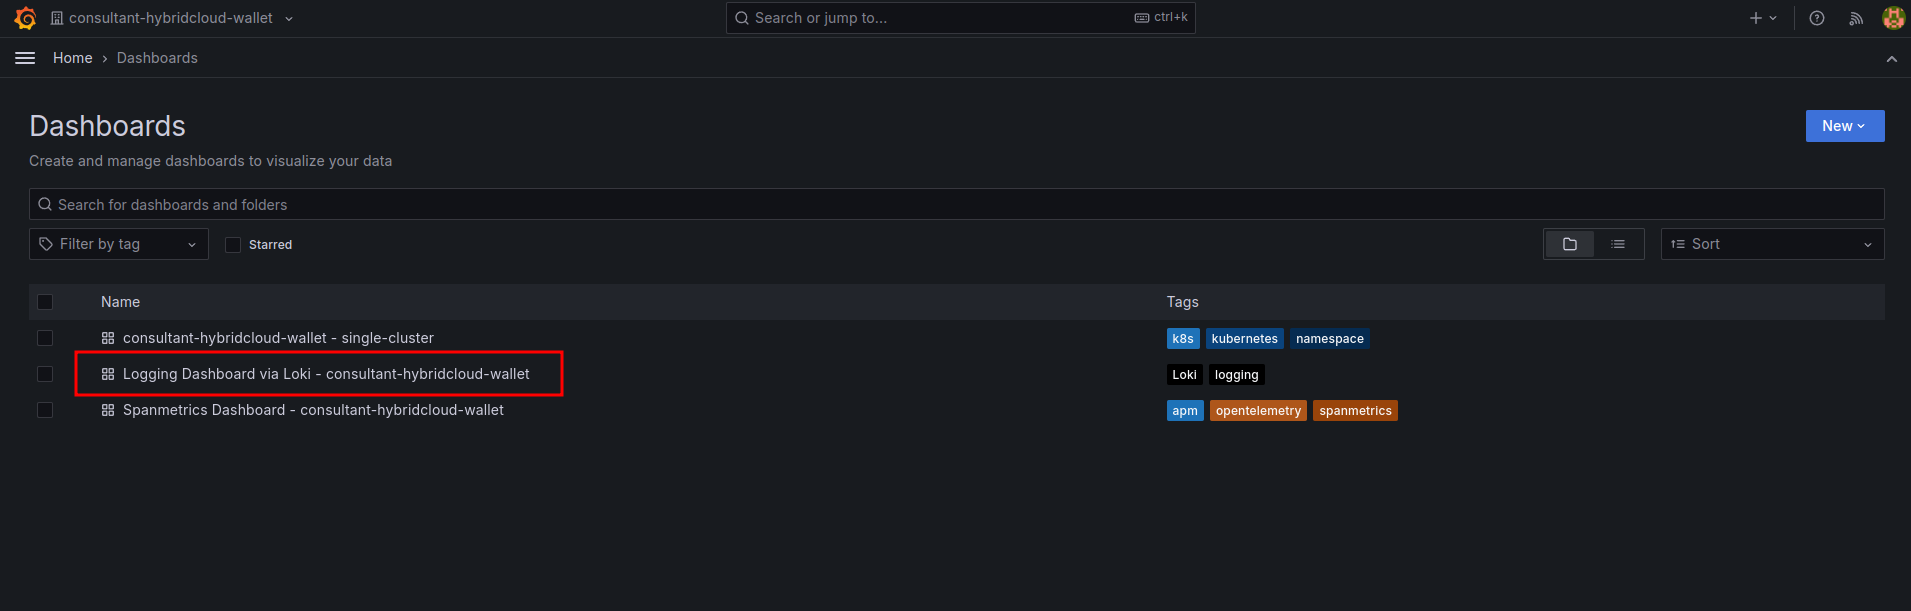The width and height of the screenshot is (1911, 611).
Task: Open the Filter by tag dropdown
Action: pos(119,244)
